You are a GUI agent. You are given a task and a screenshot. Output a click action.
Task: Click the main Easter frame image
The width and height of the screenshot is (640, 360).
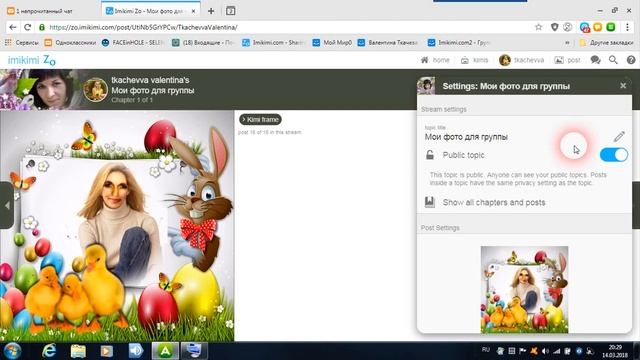tap(117, 226)
